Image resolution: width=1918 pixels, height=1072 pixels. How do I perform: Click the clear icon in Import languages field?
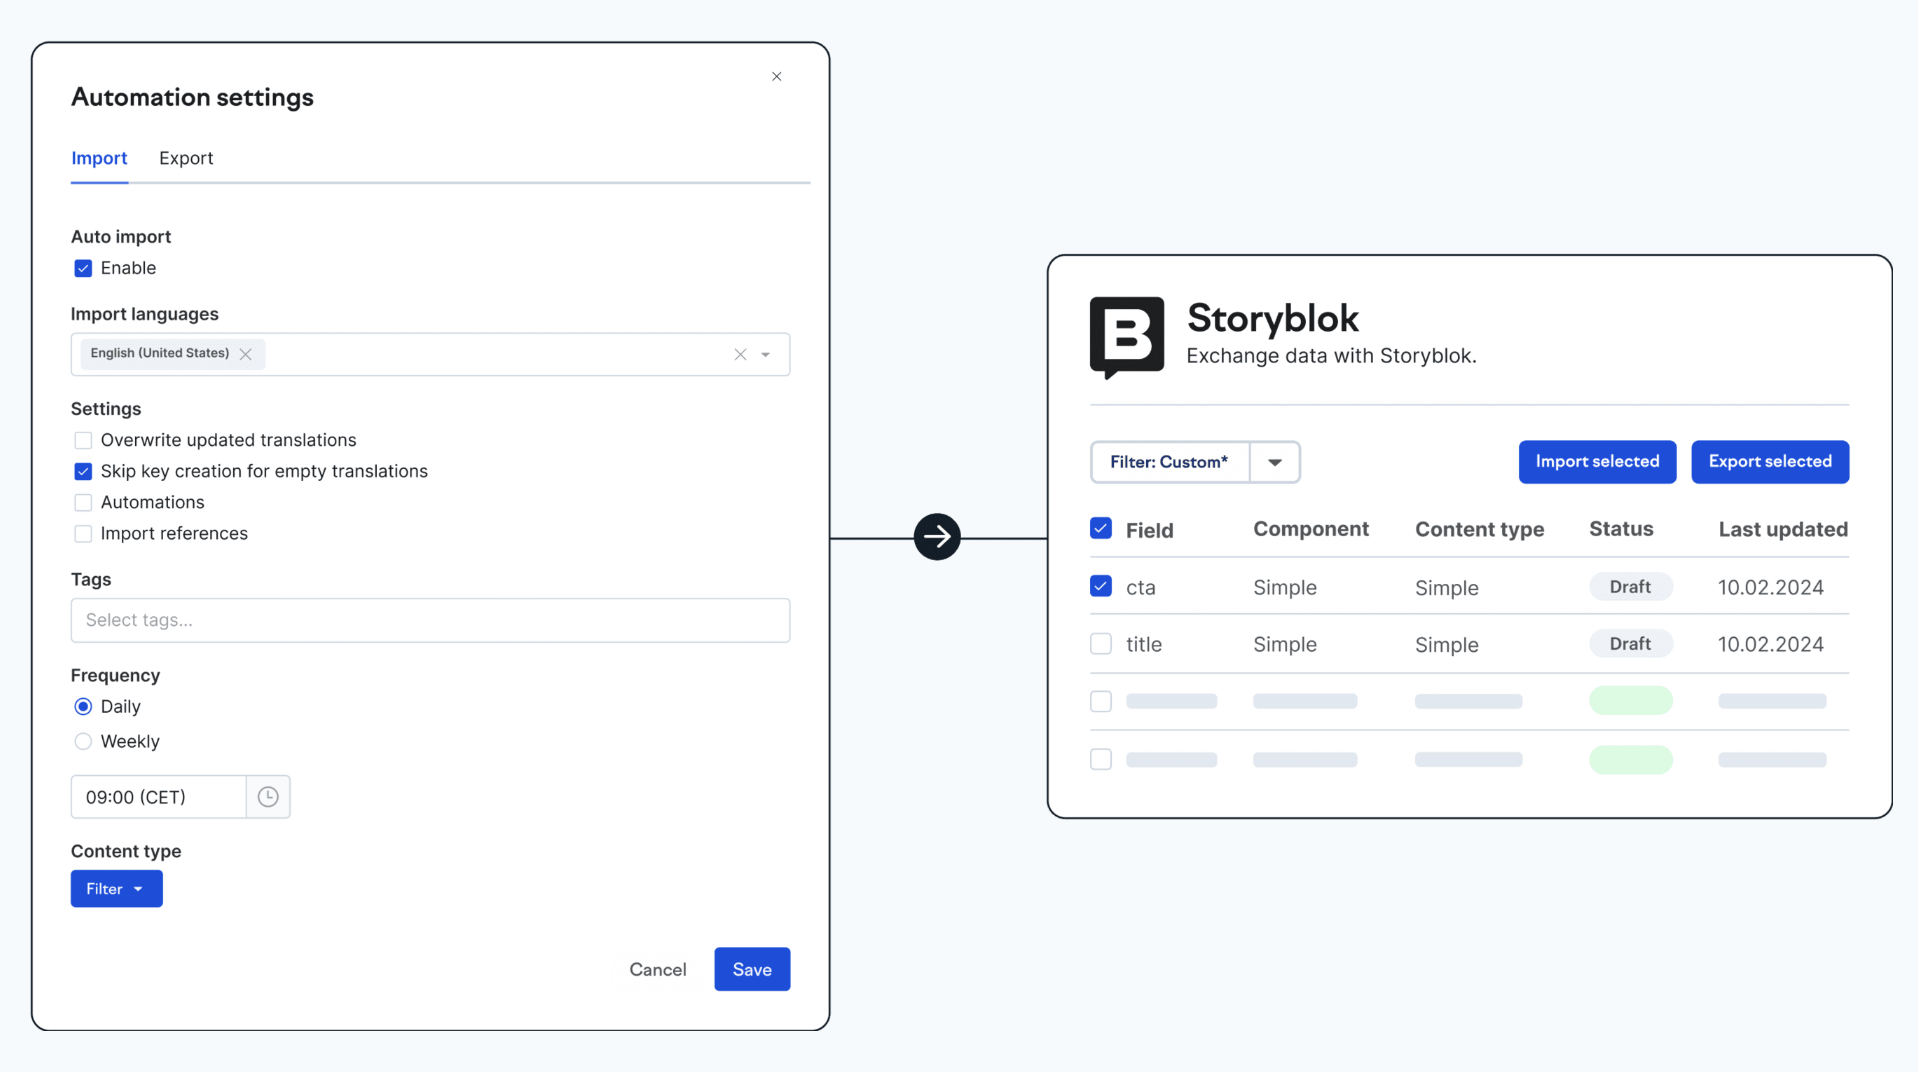tap(740, 354)
